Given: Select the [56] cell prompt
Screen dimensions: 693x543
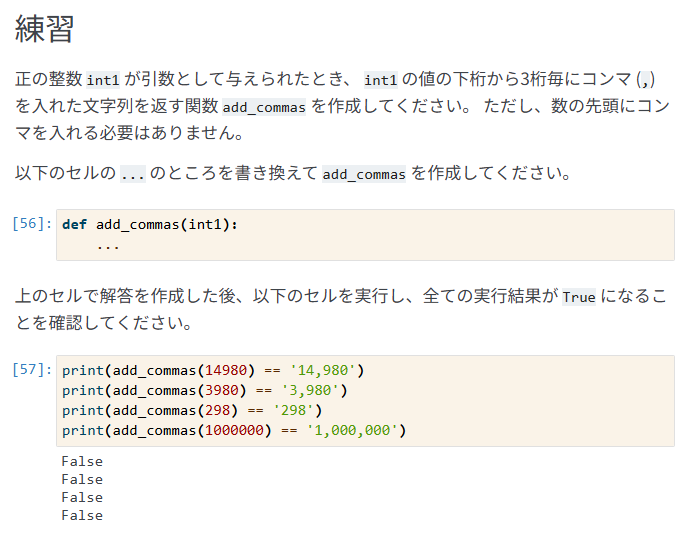Looking at the screenshot, I should [x=31, y=224].
